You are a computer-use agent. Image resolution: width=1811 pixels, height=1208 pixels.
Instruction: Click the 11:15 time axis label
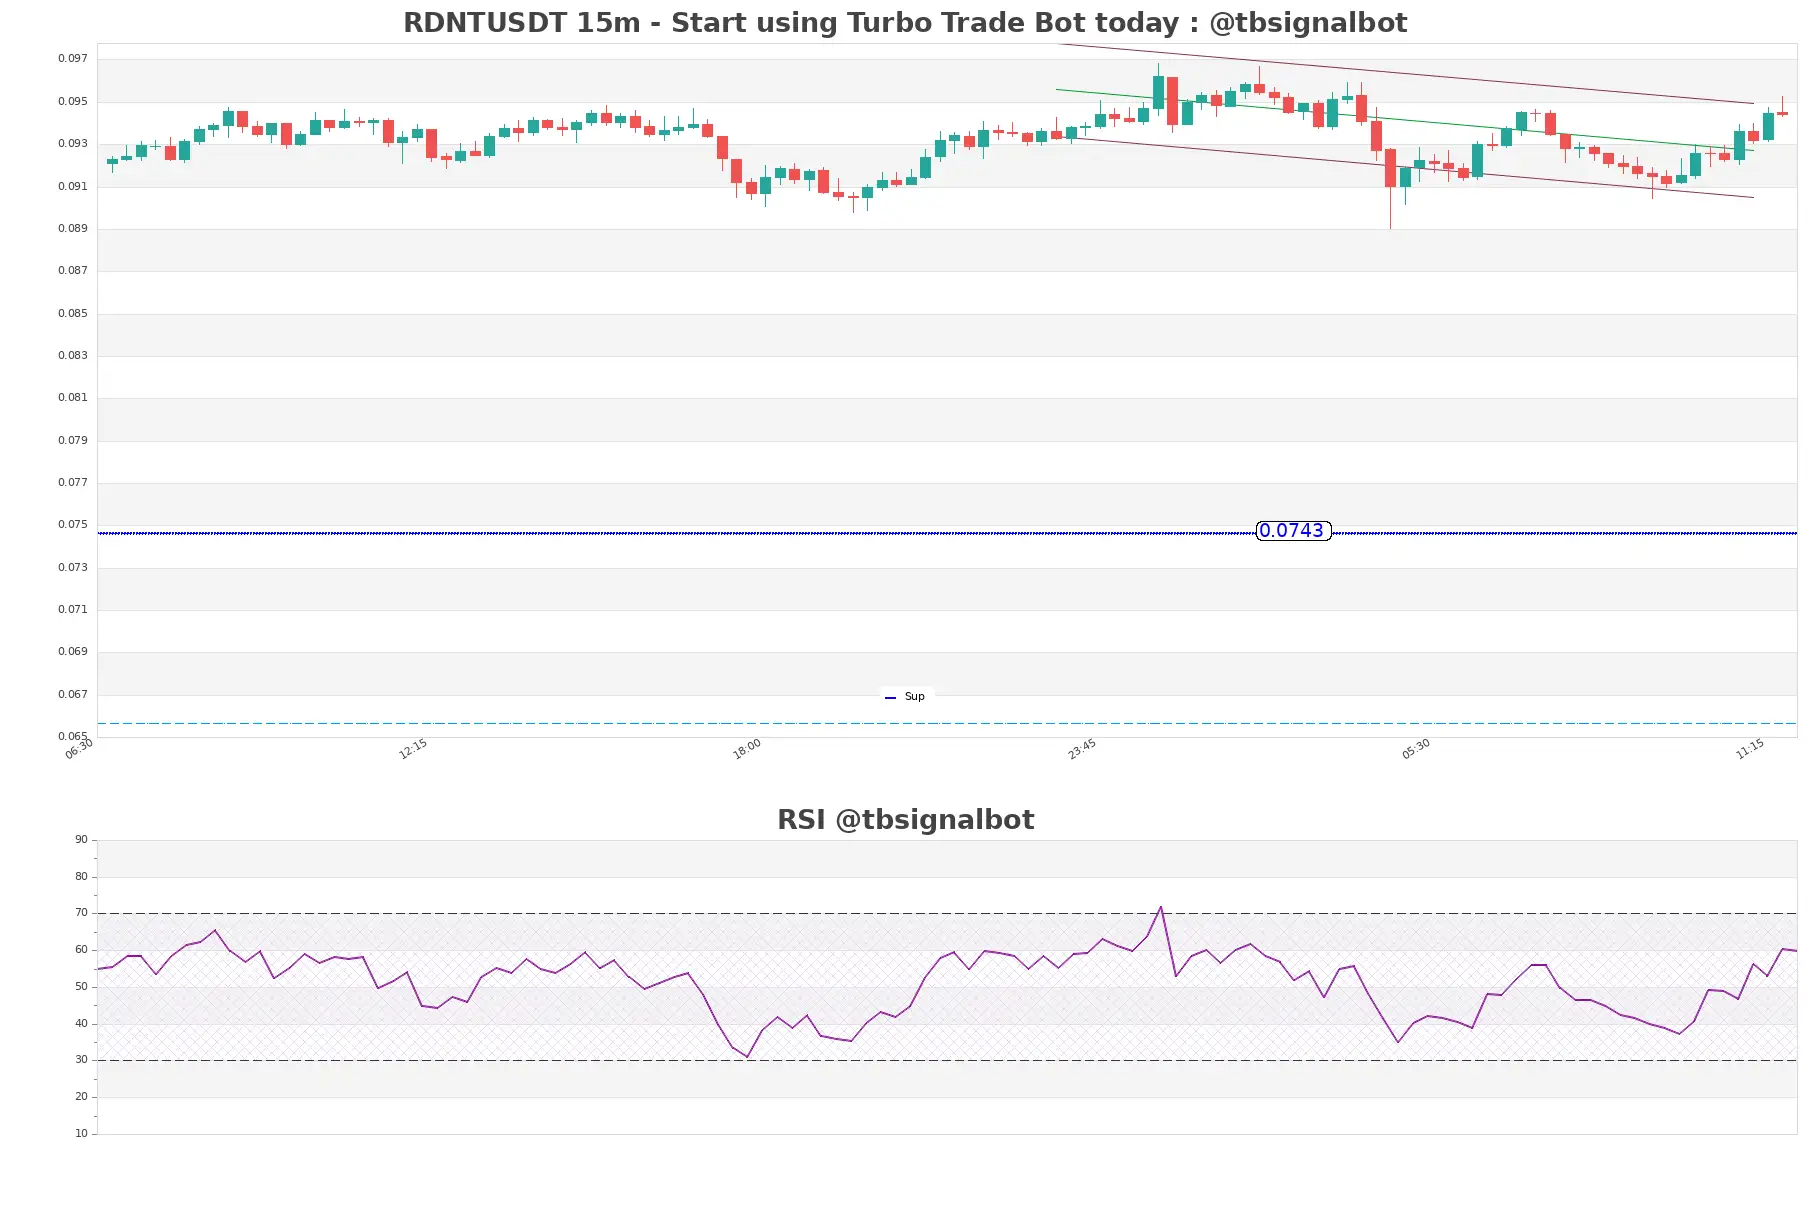1750,749
